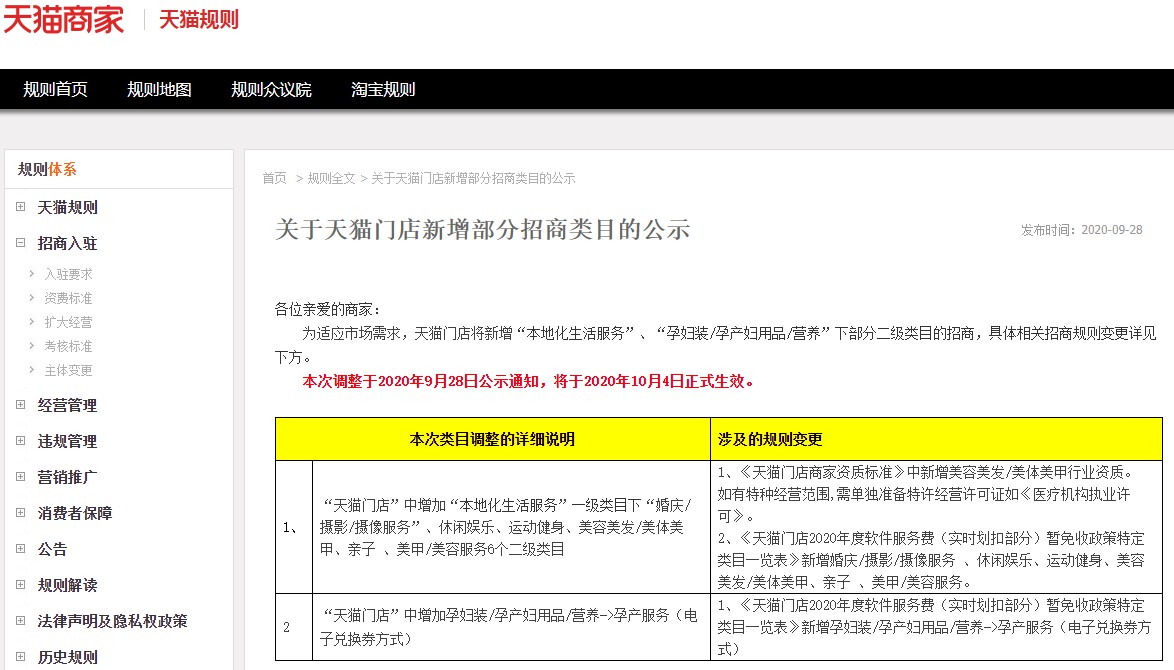Select 营销推广 in the sidebar
The image size is (1174, 670).
[x=67, y=478]
